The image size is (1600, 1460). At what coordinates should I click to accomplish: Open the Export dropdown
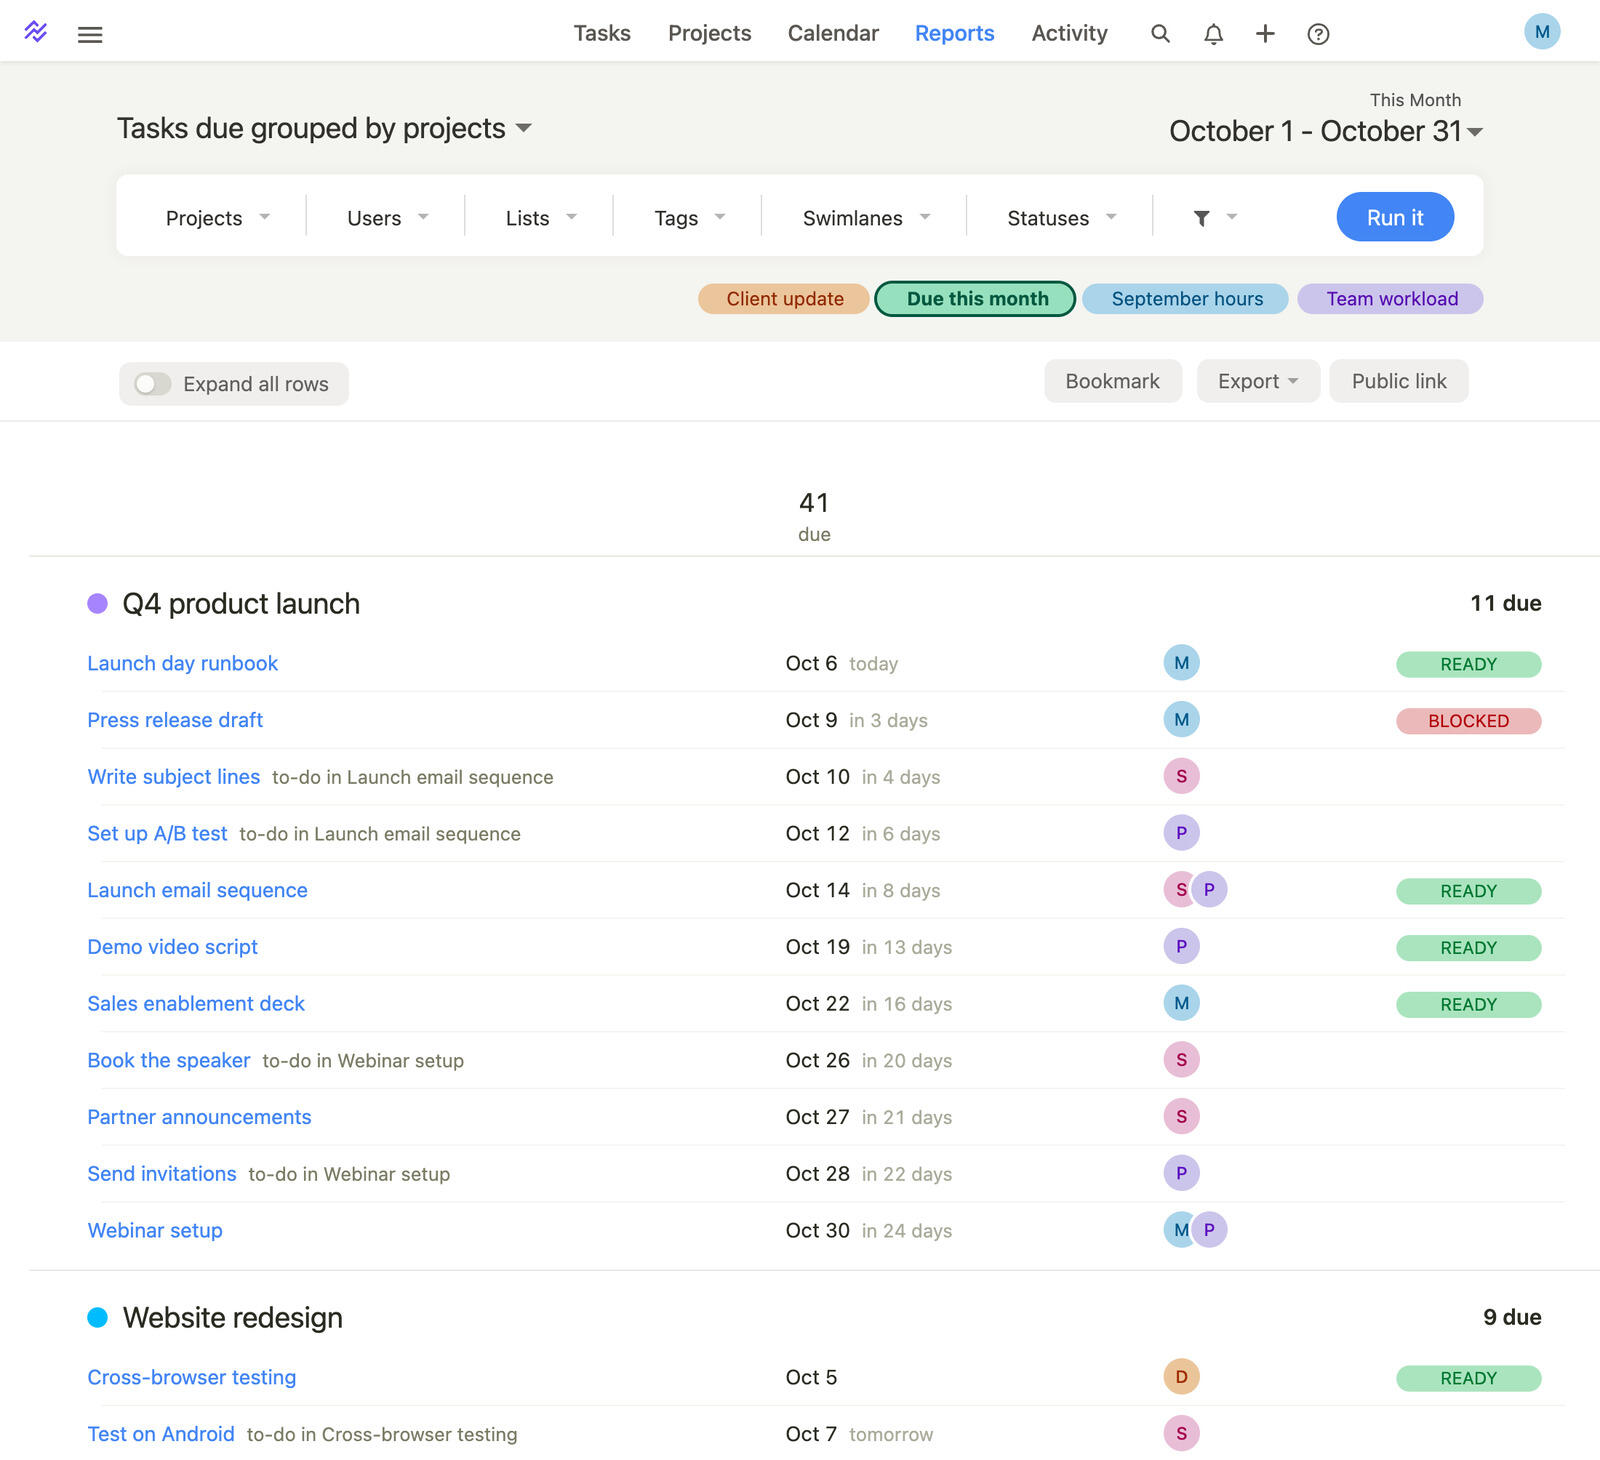click(1258, 381)
